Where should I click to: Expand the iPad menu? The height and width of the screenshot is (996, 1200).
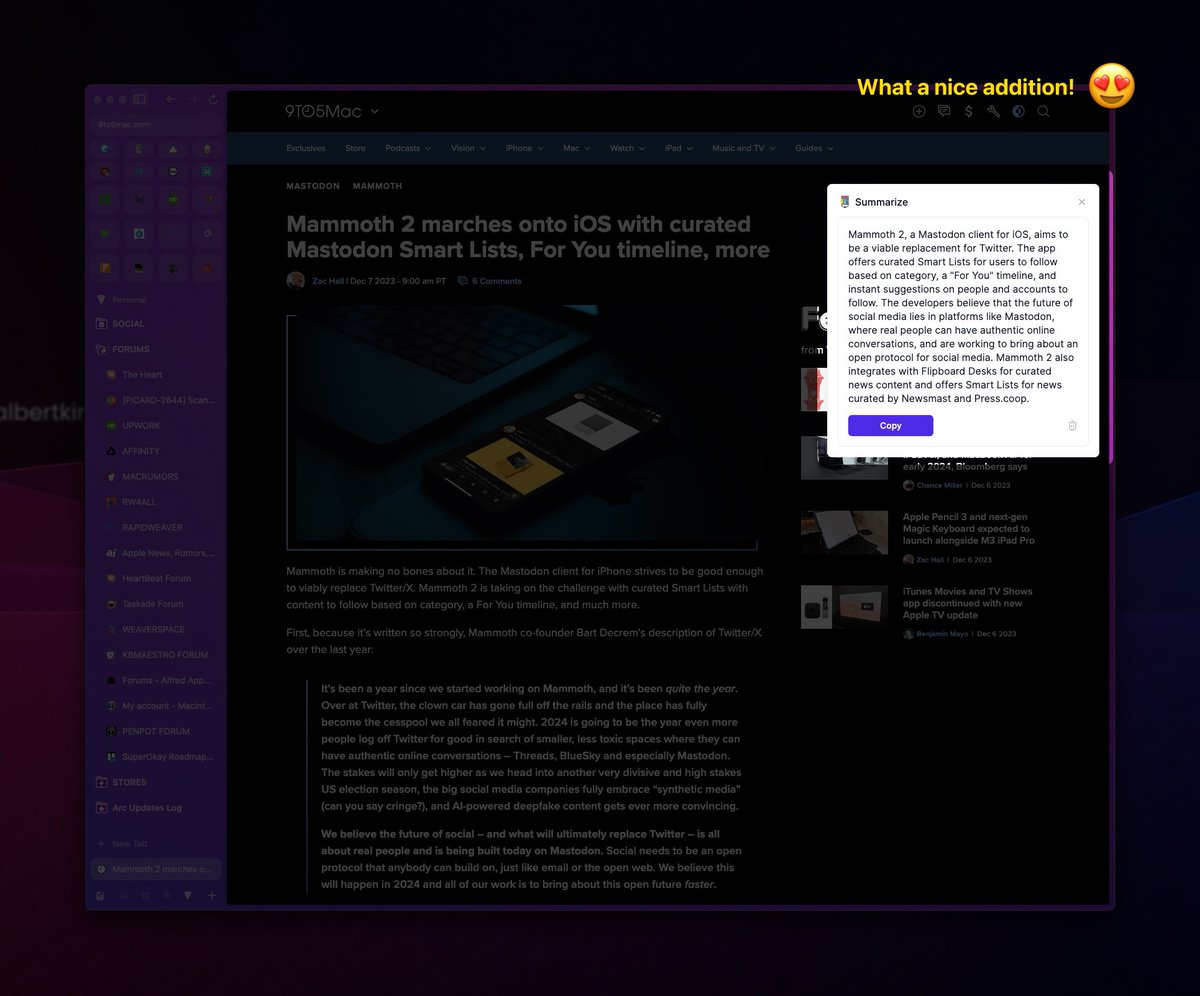[678, 148]
